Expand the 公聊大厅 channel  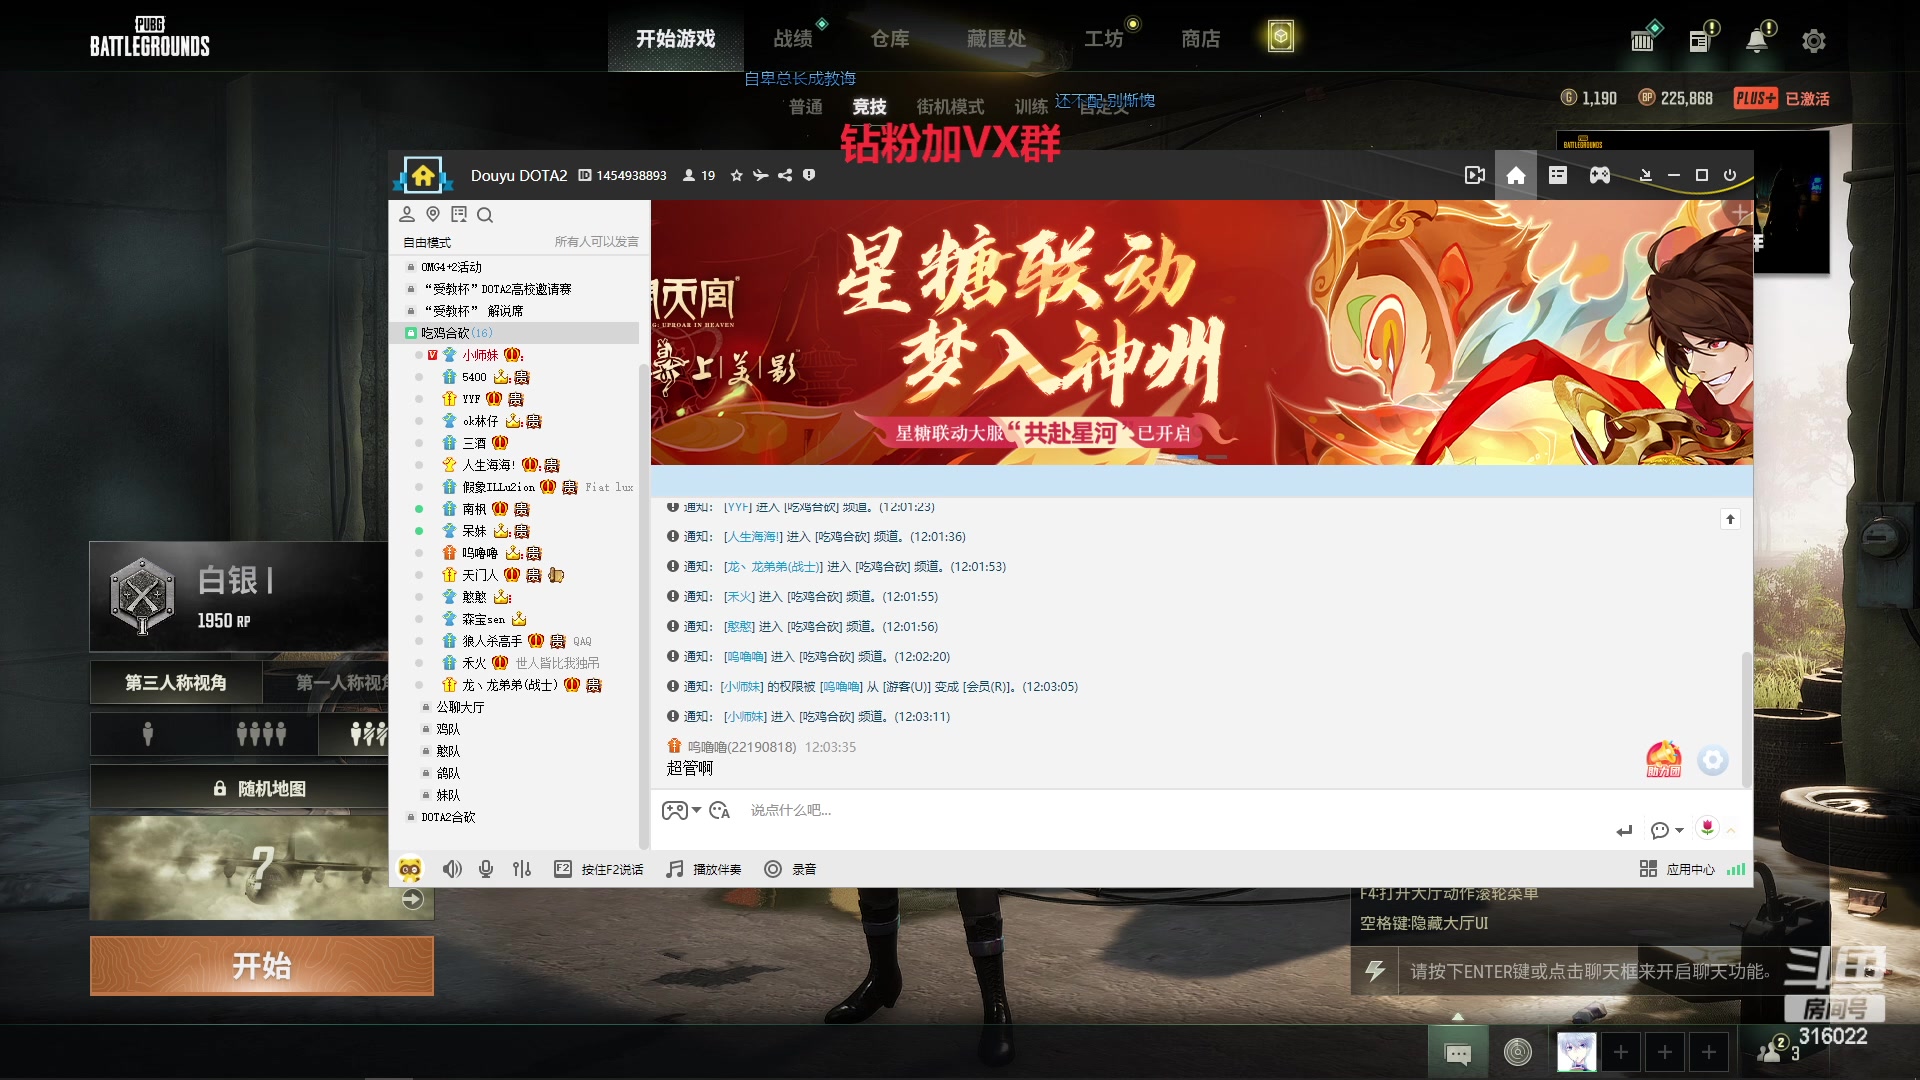pos(460,707)
